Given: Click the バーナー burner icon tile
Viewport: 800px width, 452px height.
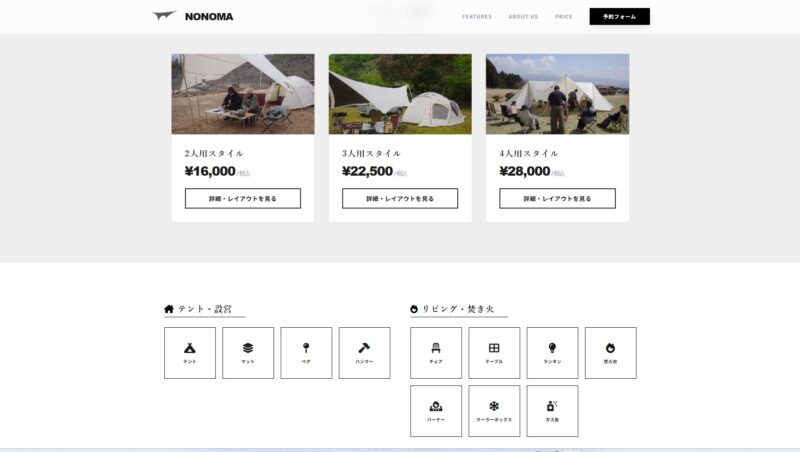Looking at the screenshot, I should tap(436, 411).
